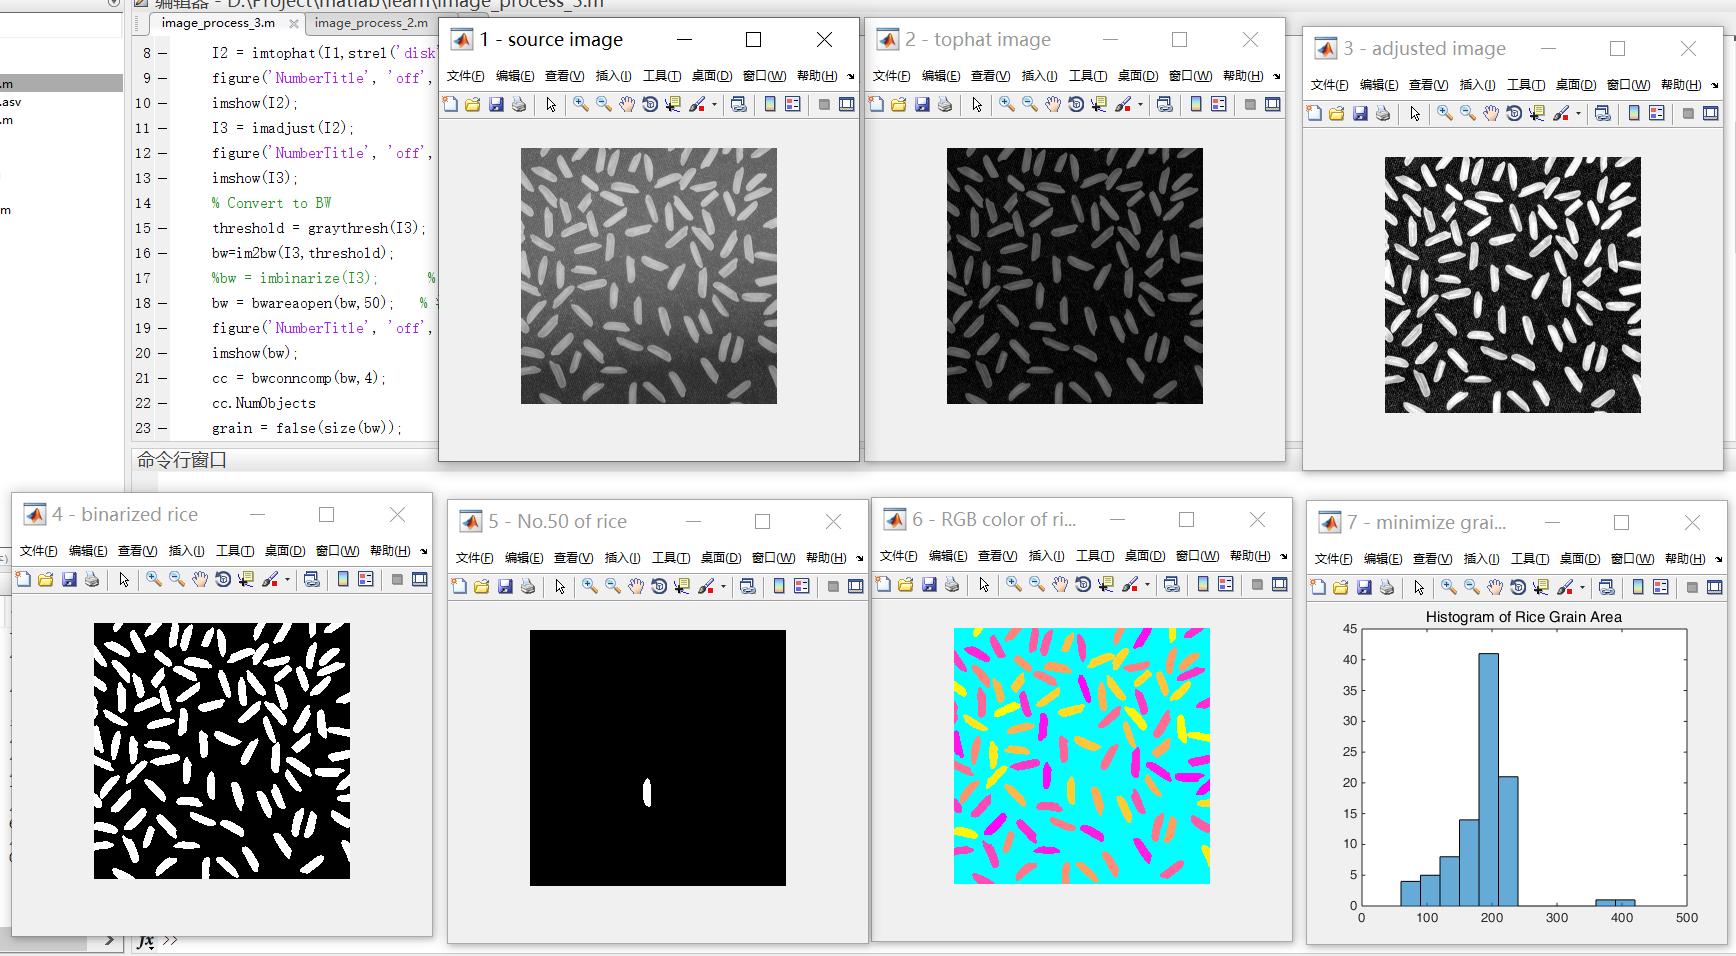Toggle Insert Legend in histogram figure window
The image size is (1736, 956).
pos(1661,588)
